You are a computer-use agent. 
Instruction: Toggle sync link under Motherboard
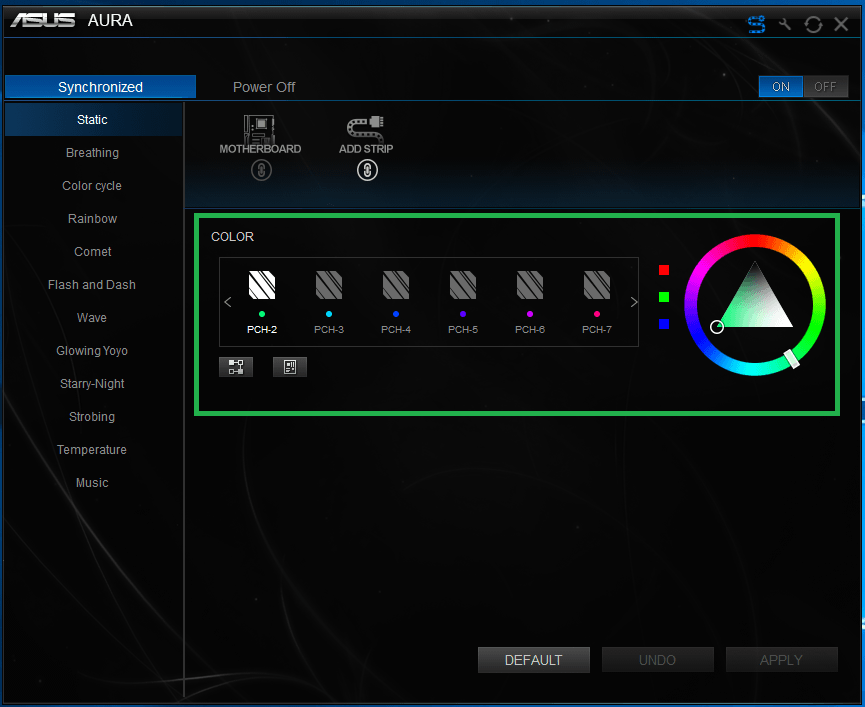pyautogui.click(x=261, y=170)
